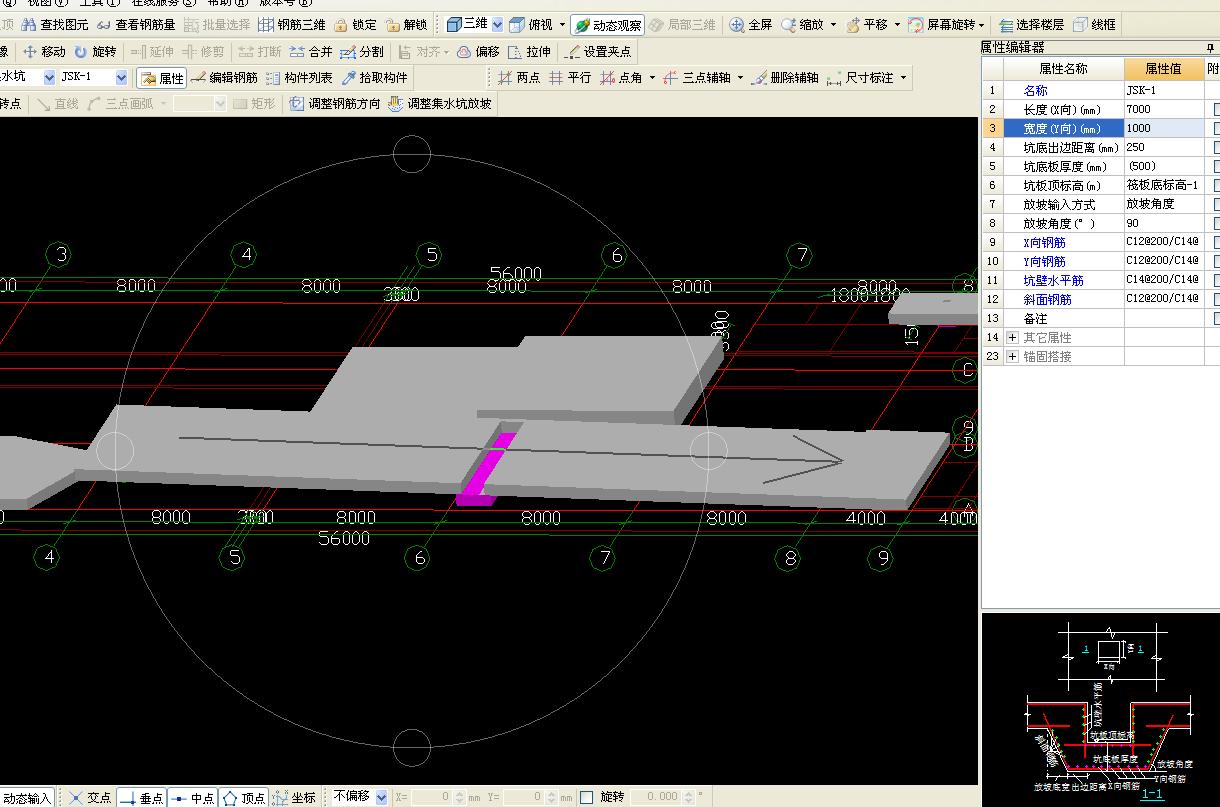Select the 移动 move tool

pyautogui.click(x=44, y=51)
